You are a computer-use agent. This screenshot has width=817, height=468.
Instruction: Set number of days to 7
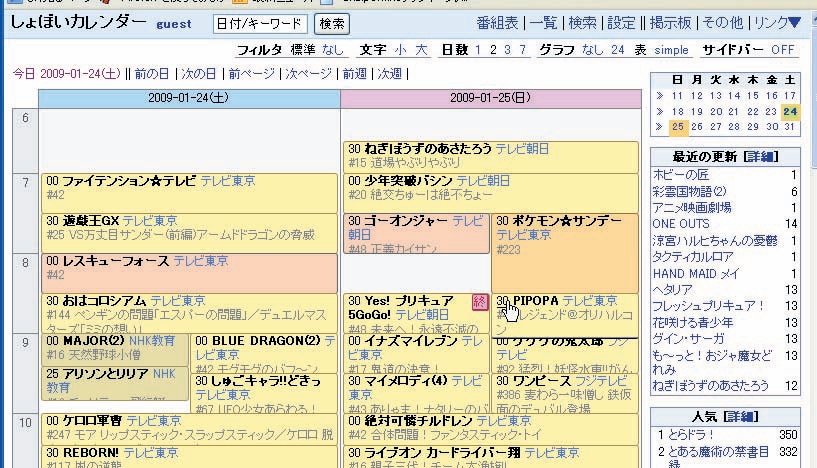point(523,50)
